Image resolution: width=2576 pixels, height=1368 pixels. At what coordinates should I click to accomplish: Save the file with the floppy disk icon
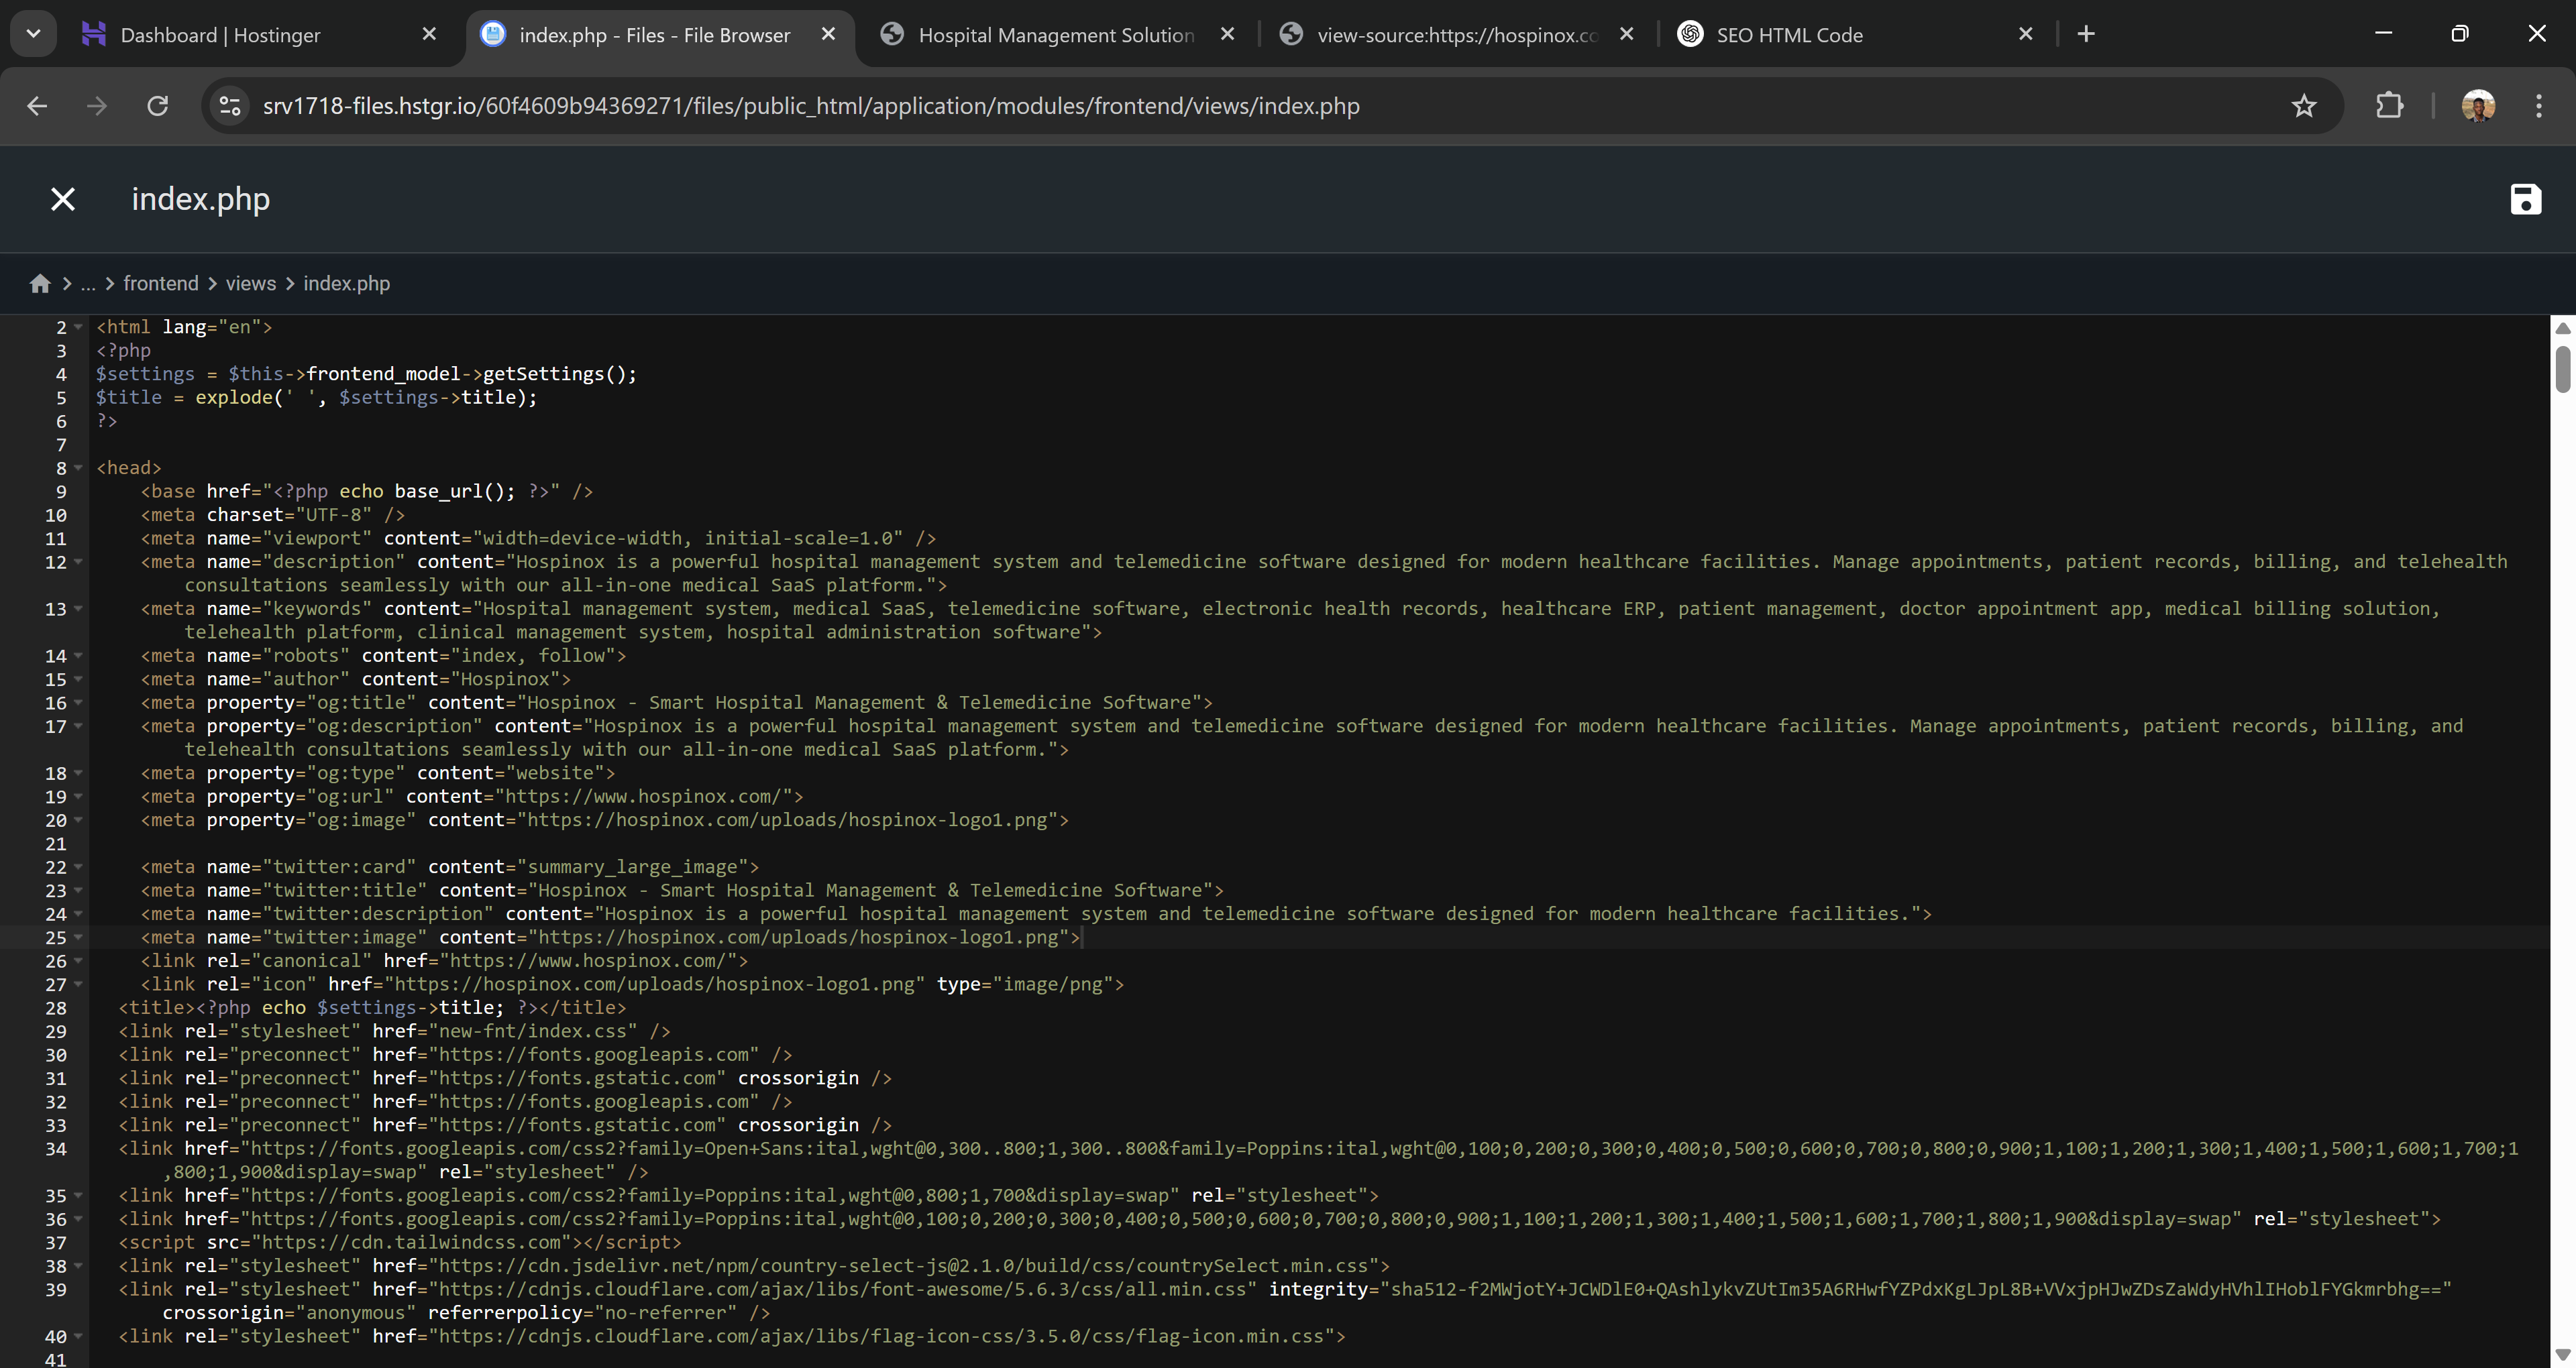tap(2525, 199)
